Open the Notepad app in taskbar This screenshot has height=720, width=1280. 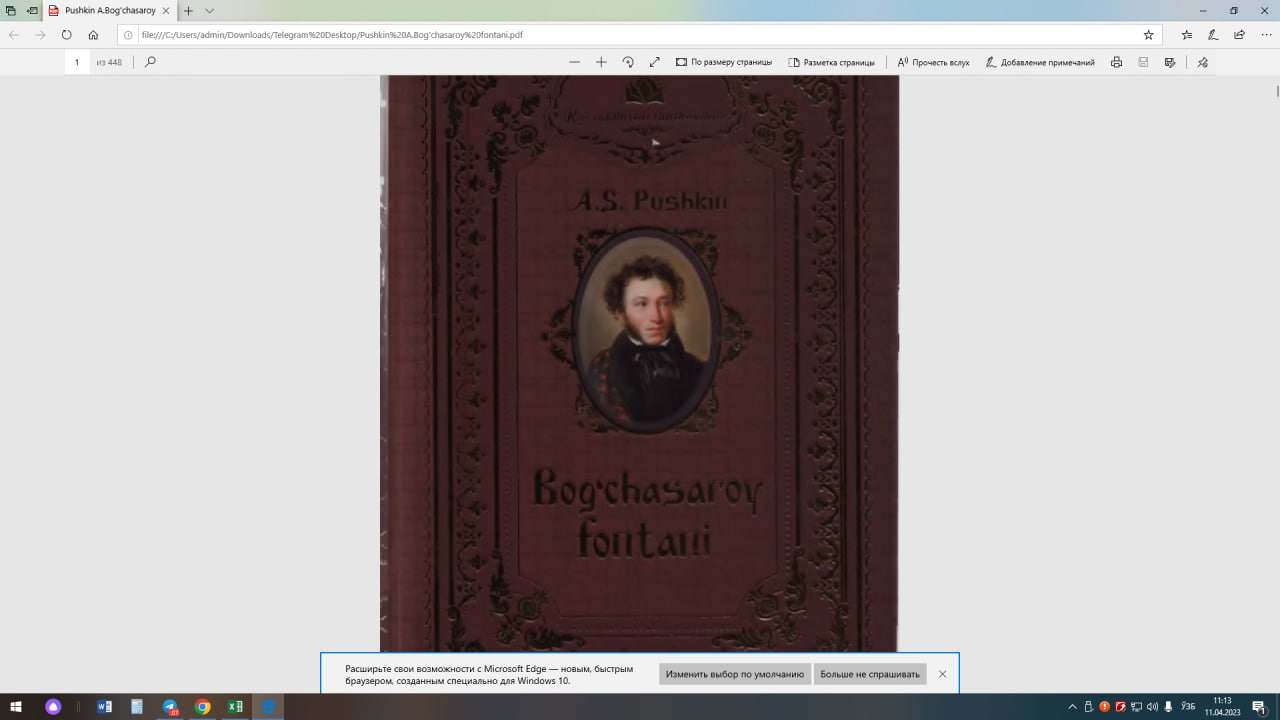point(137,707)
